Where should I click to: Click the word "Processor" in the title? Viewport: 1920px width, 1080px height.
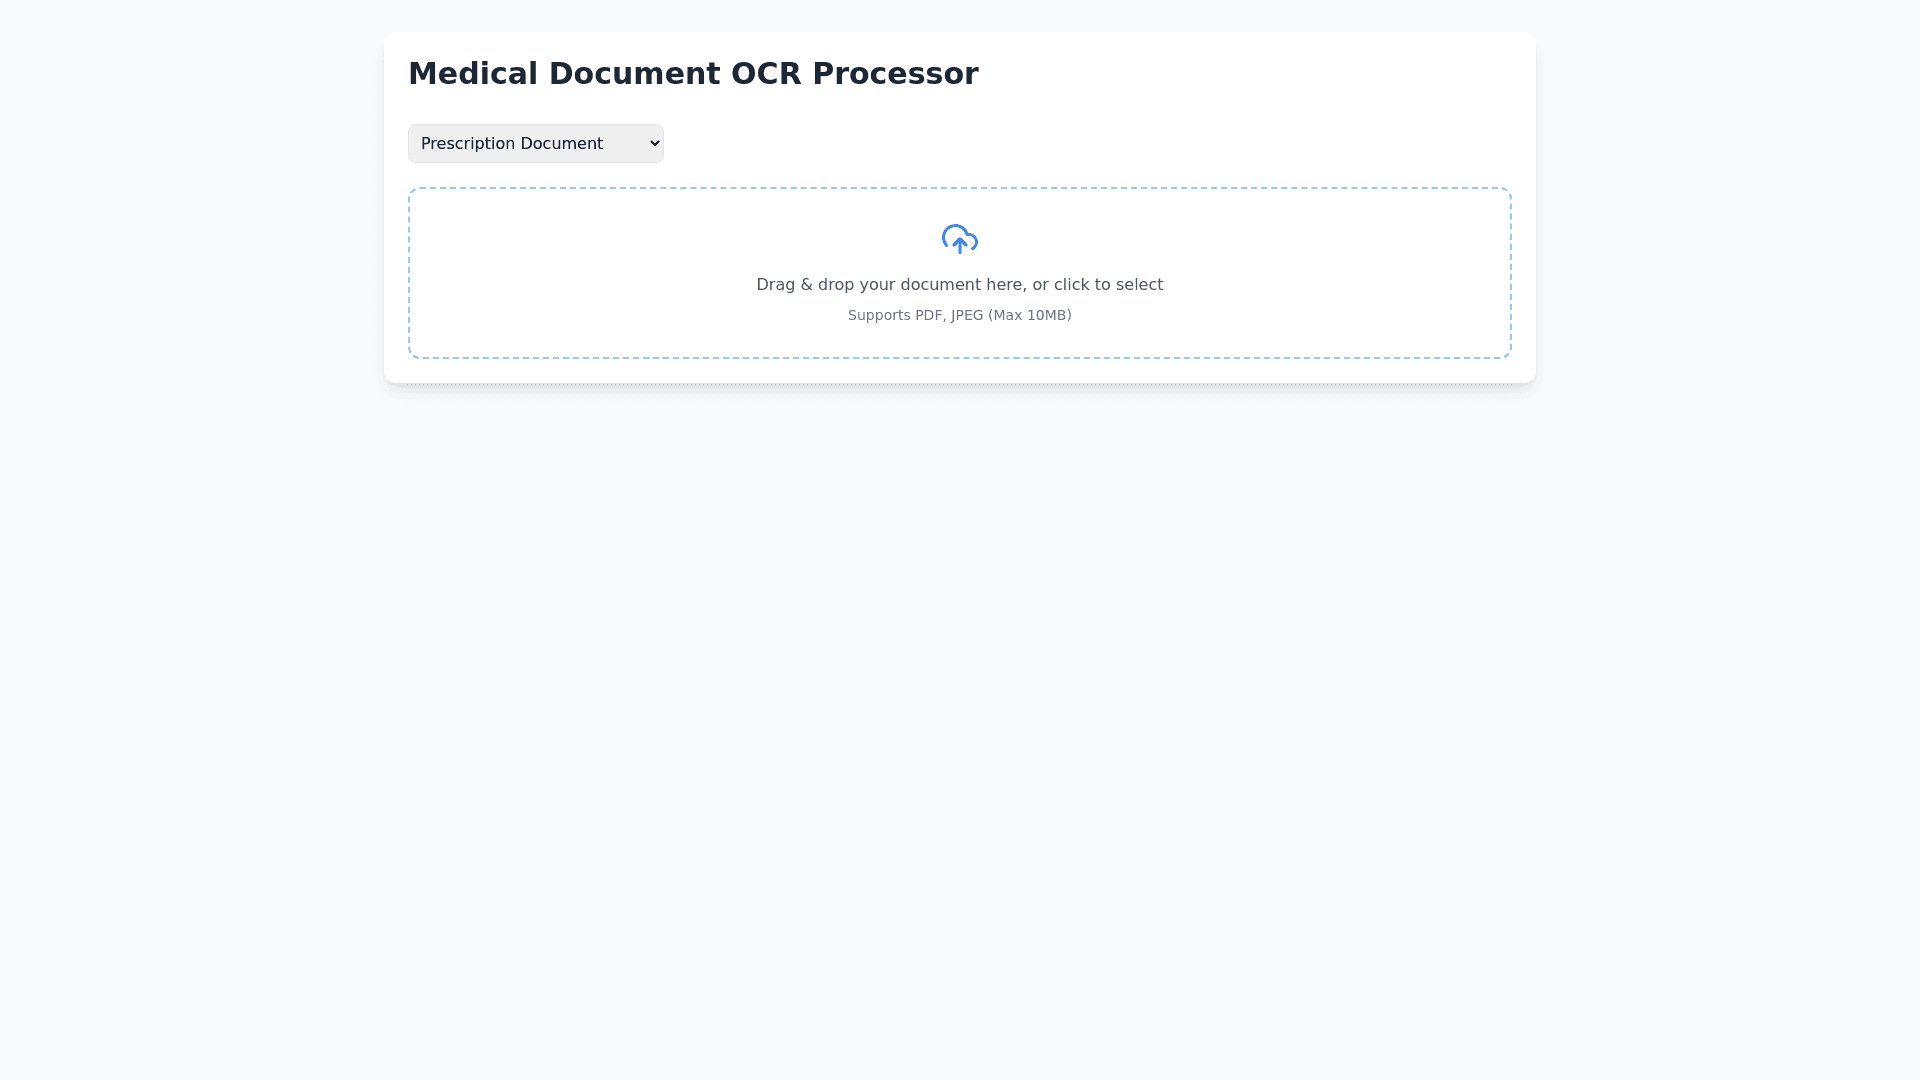click(895, 74)
